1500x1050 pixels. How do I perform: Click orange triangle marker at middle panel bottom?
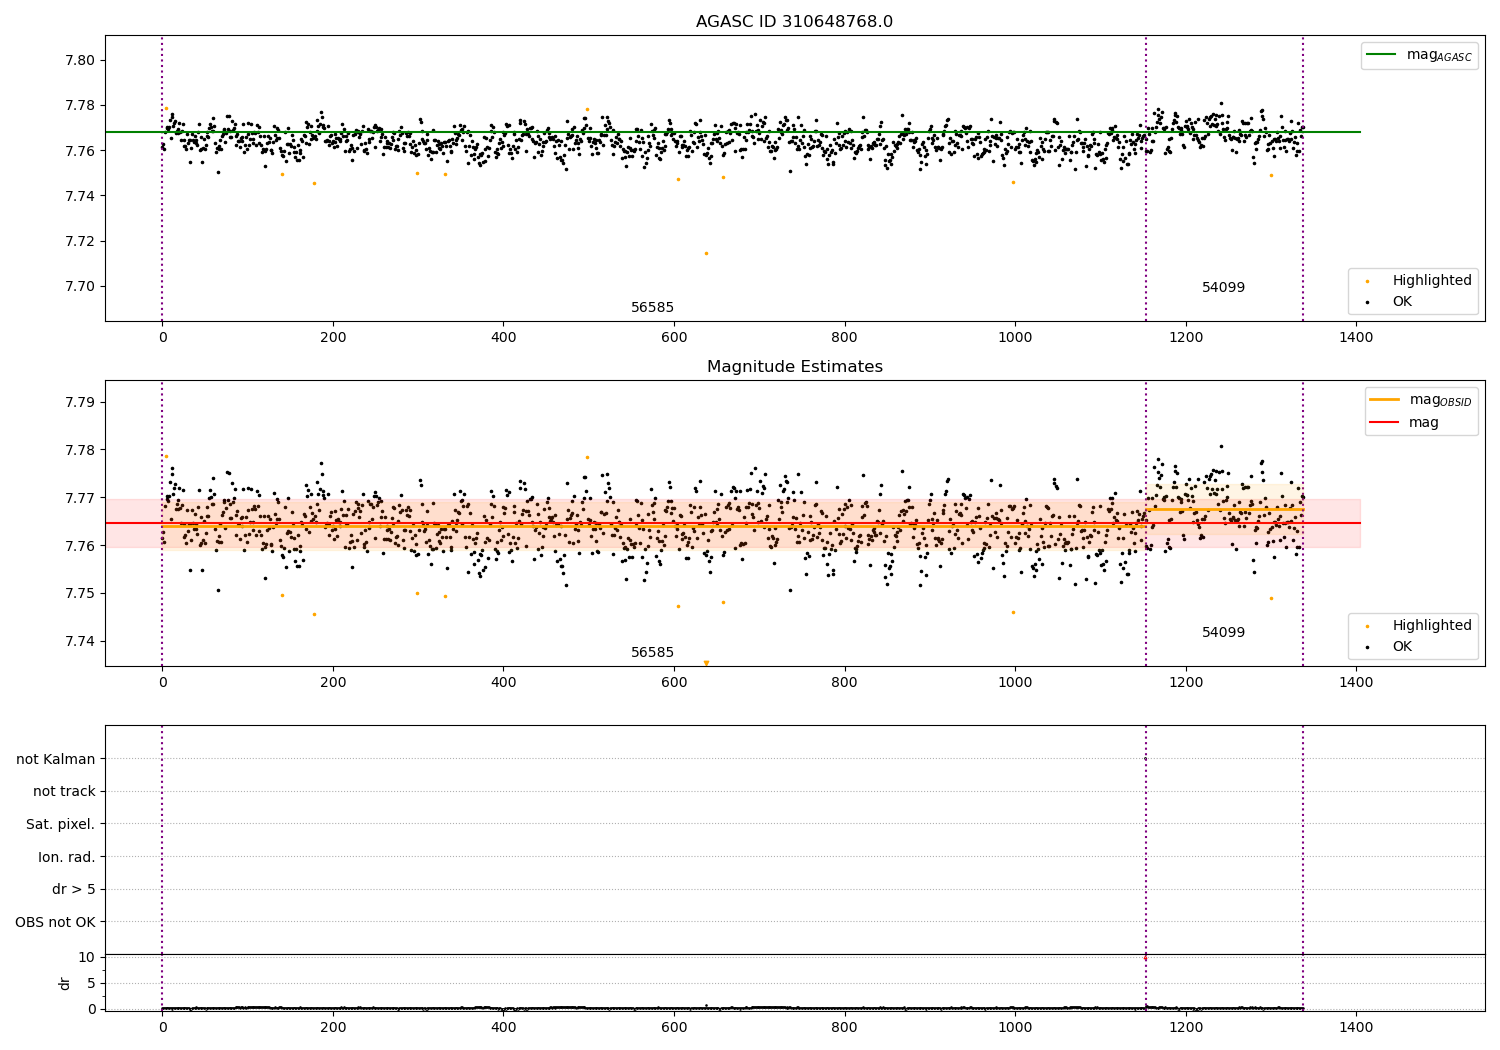706,663
